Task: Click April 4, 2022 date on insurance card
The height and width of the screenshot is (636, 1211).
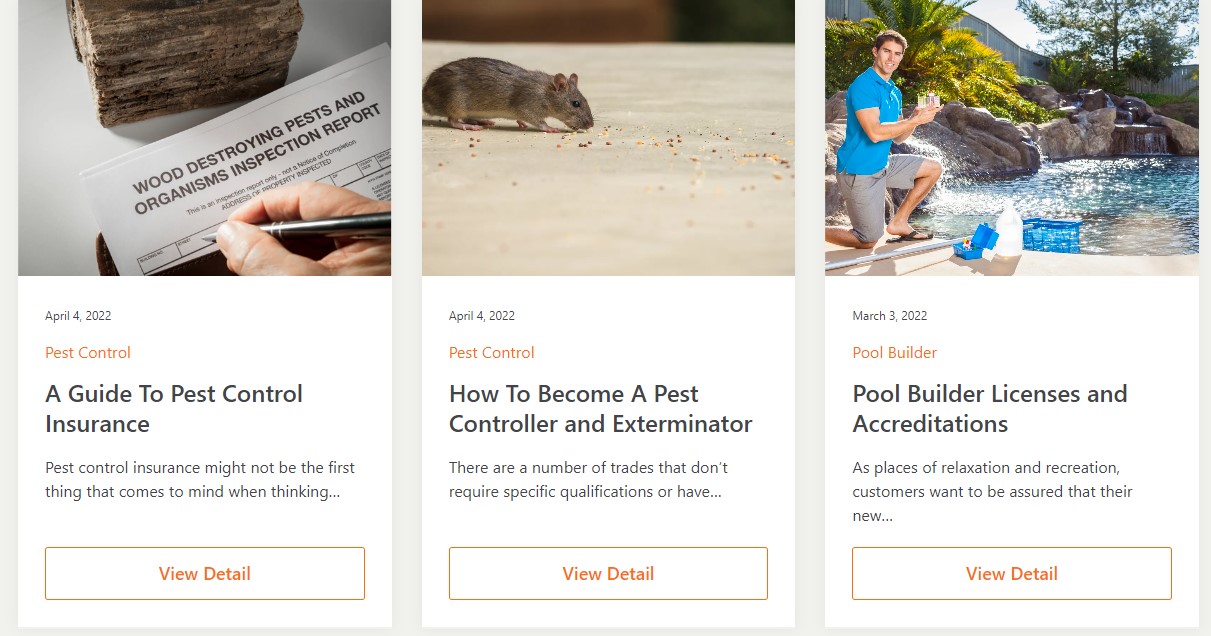Action: coord(78,316)
